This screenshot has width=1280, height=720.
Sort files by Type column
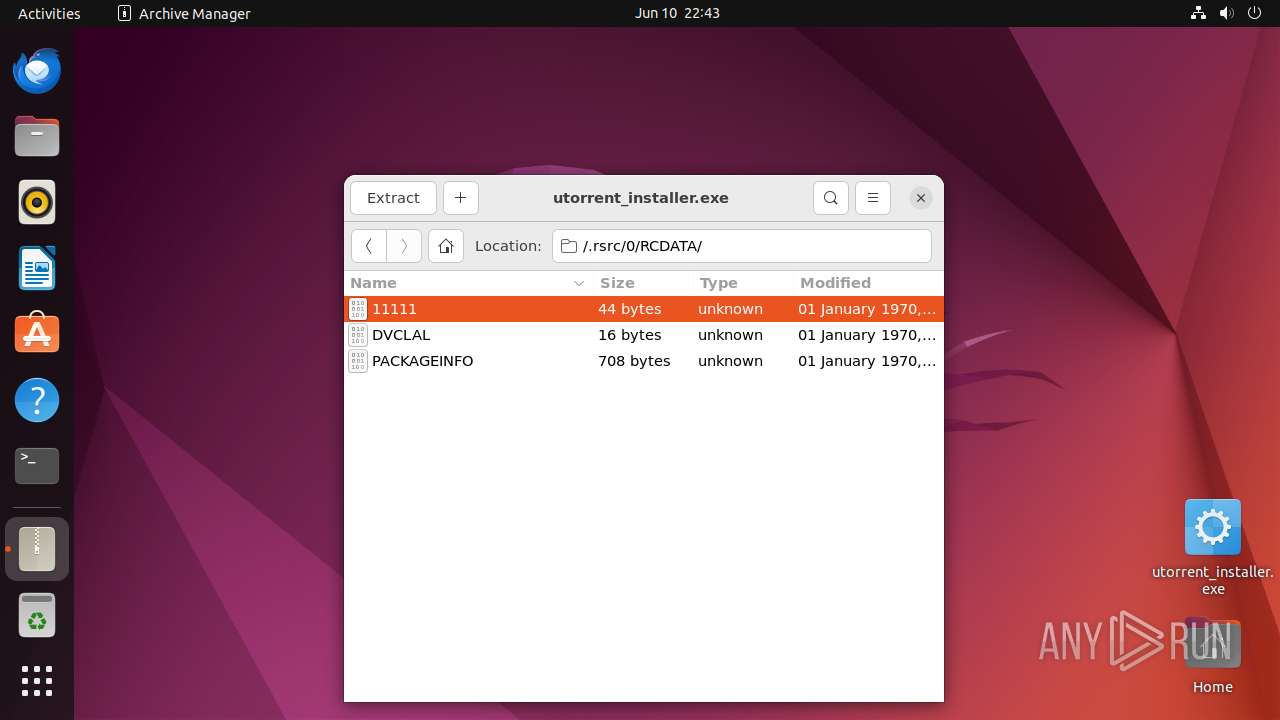click(742, 283)
